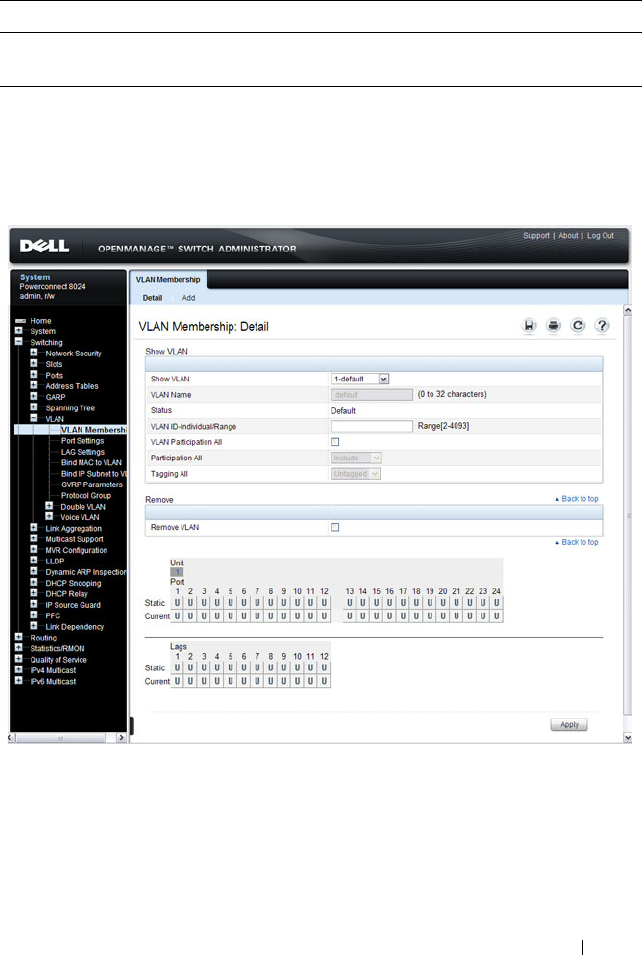Open LAG Settings in the tree
642x955 pixels.
pos(82,452)
